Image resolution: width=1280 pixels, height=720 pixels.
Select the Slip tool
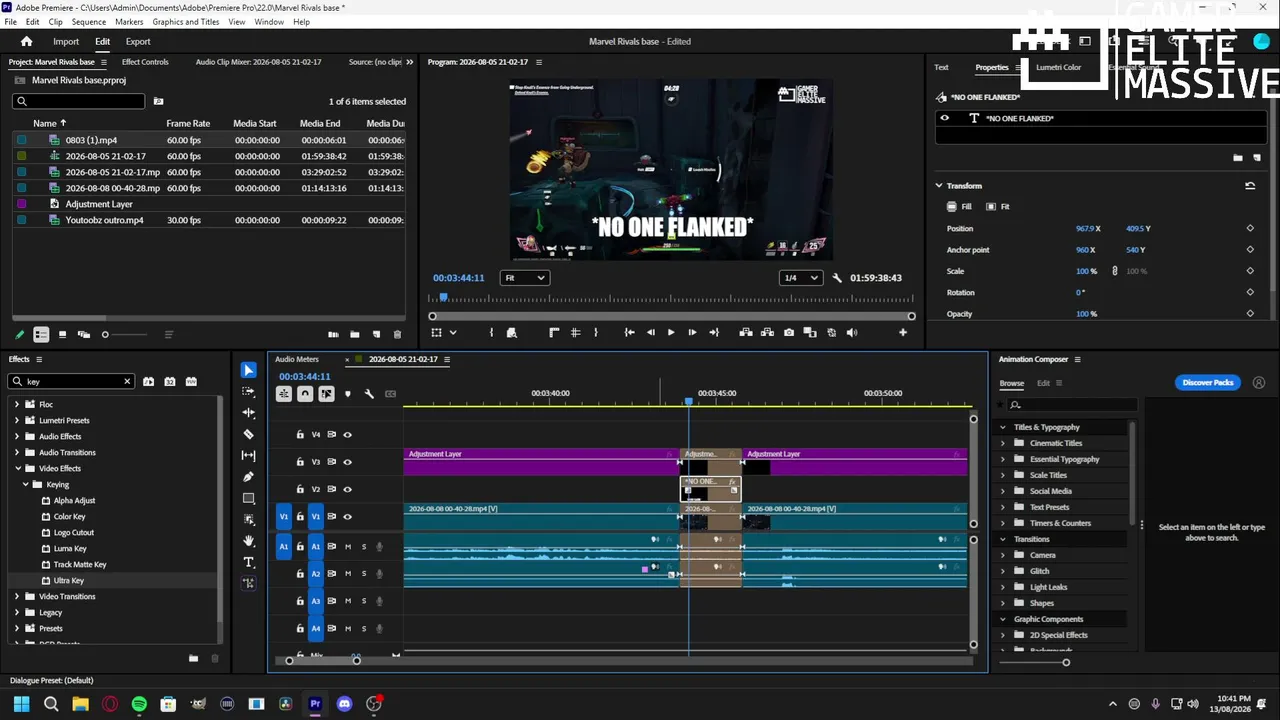pos(249,456)
